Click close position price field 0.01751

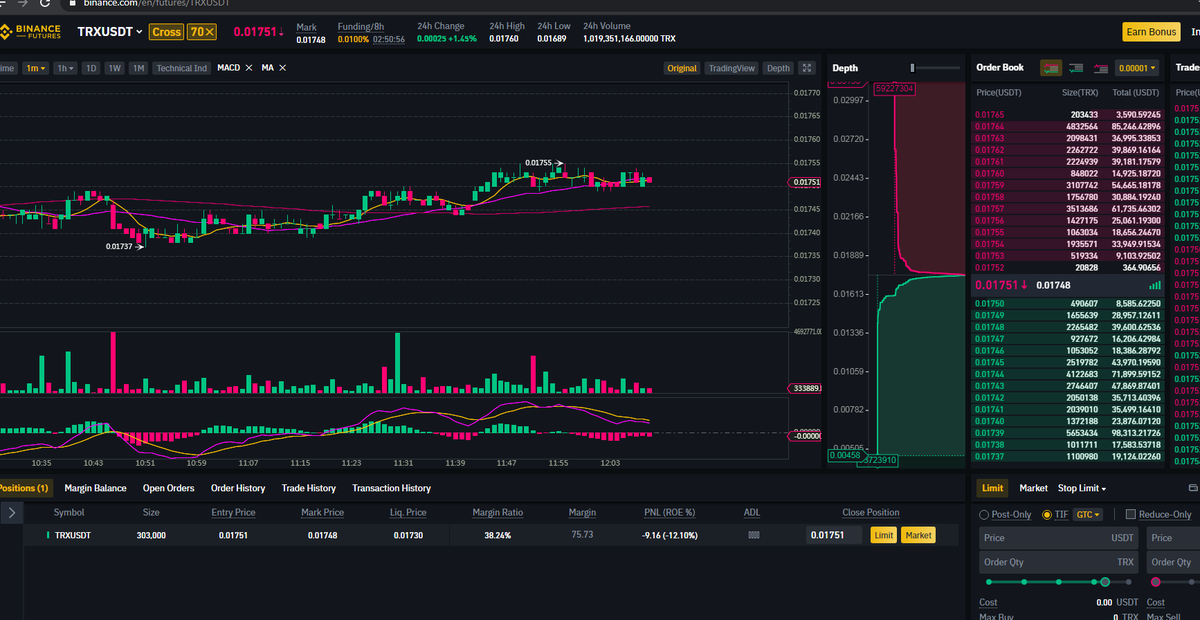tap(835, 536)
